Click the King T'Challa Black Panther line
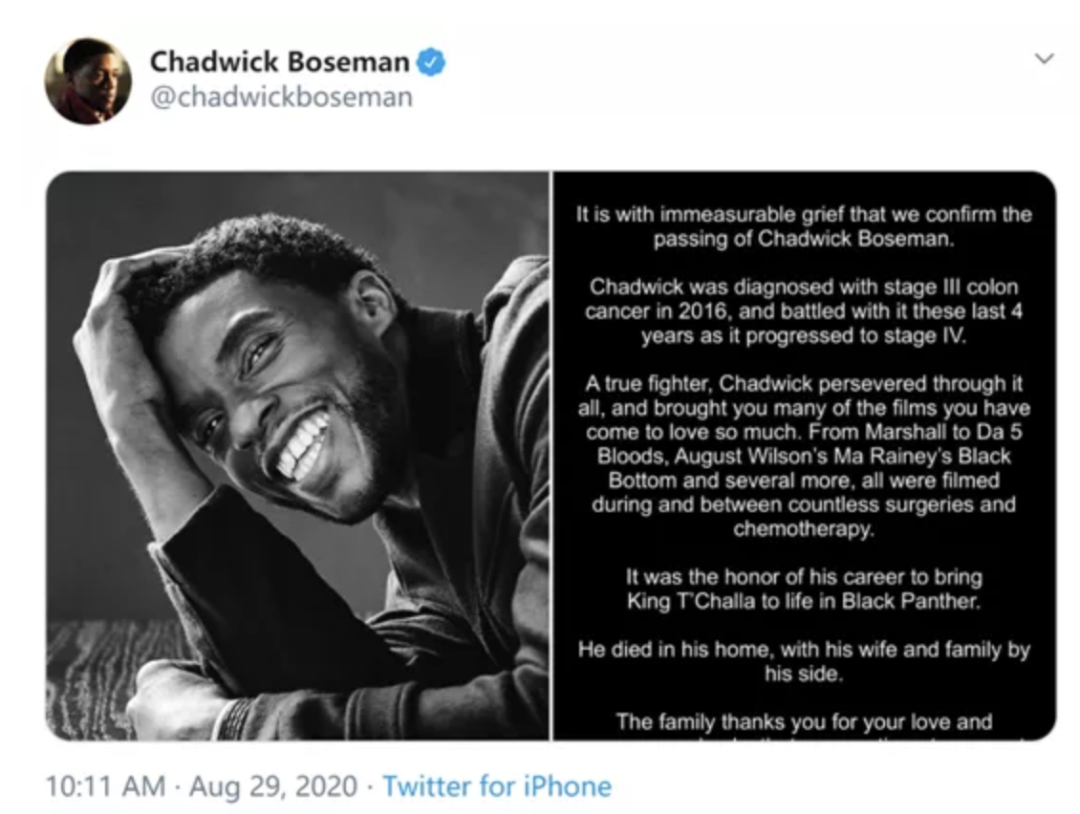The width and height of the screenshot is (1080, 814). (803, 601)
